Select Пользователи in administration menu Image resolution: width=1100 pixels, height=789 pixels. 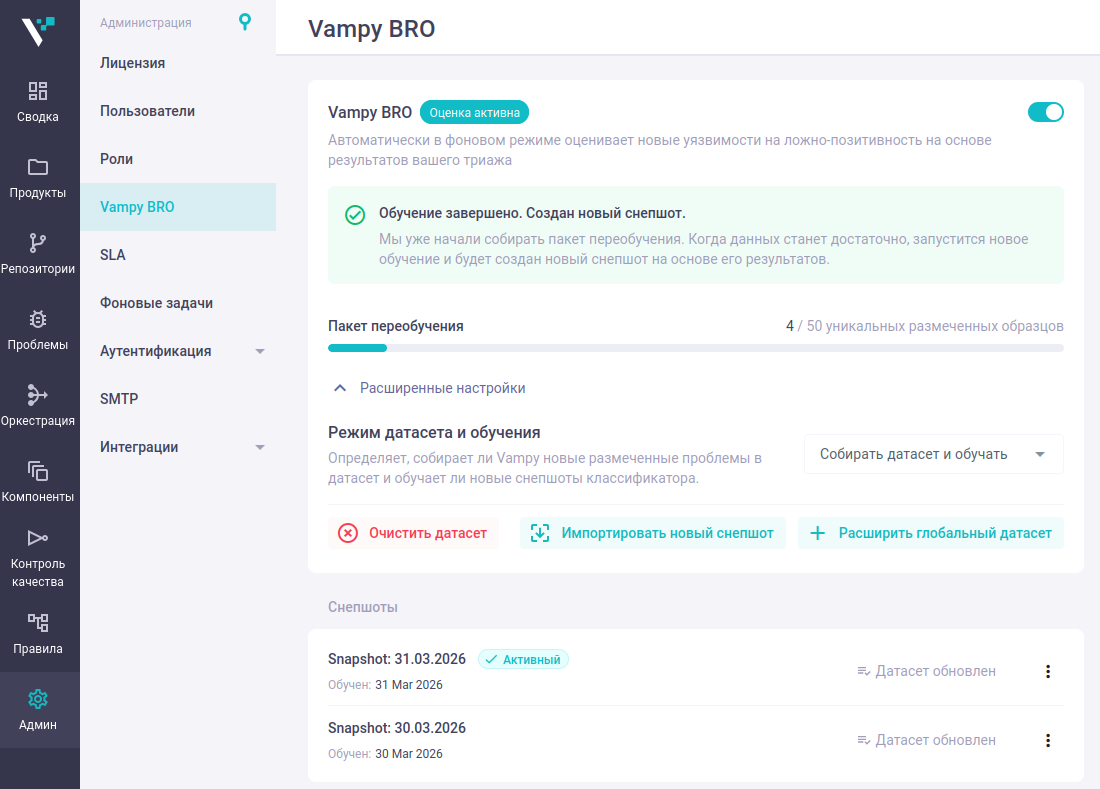(x=147, y=111)
